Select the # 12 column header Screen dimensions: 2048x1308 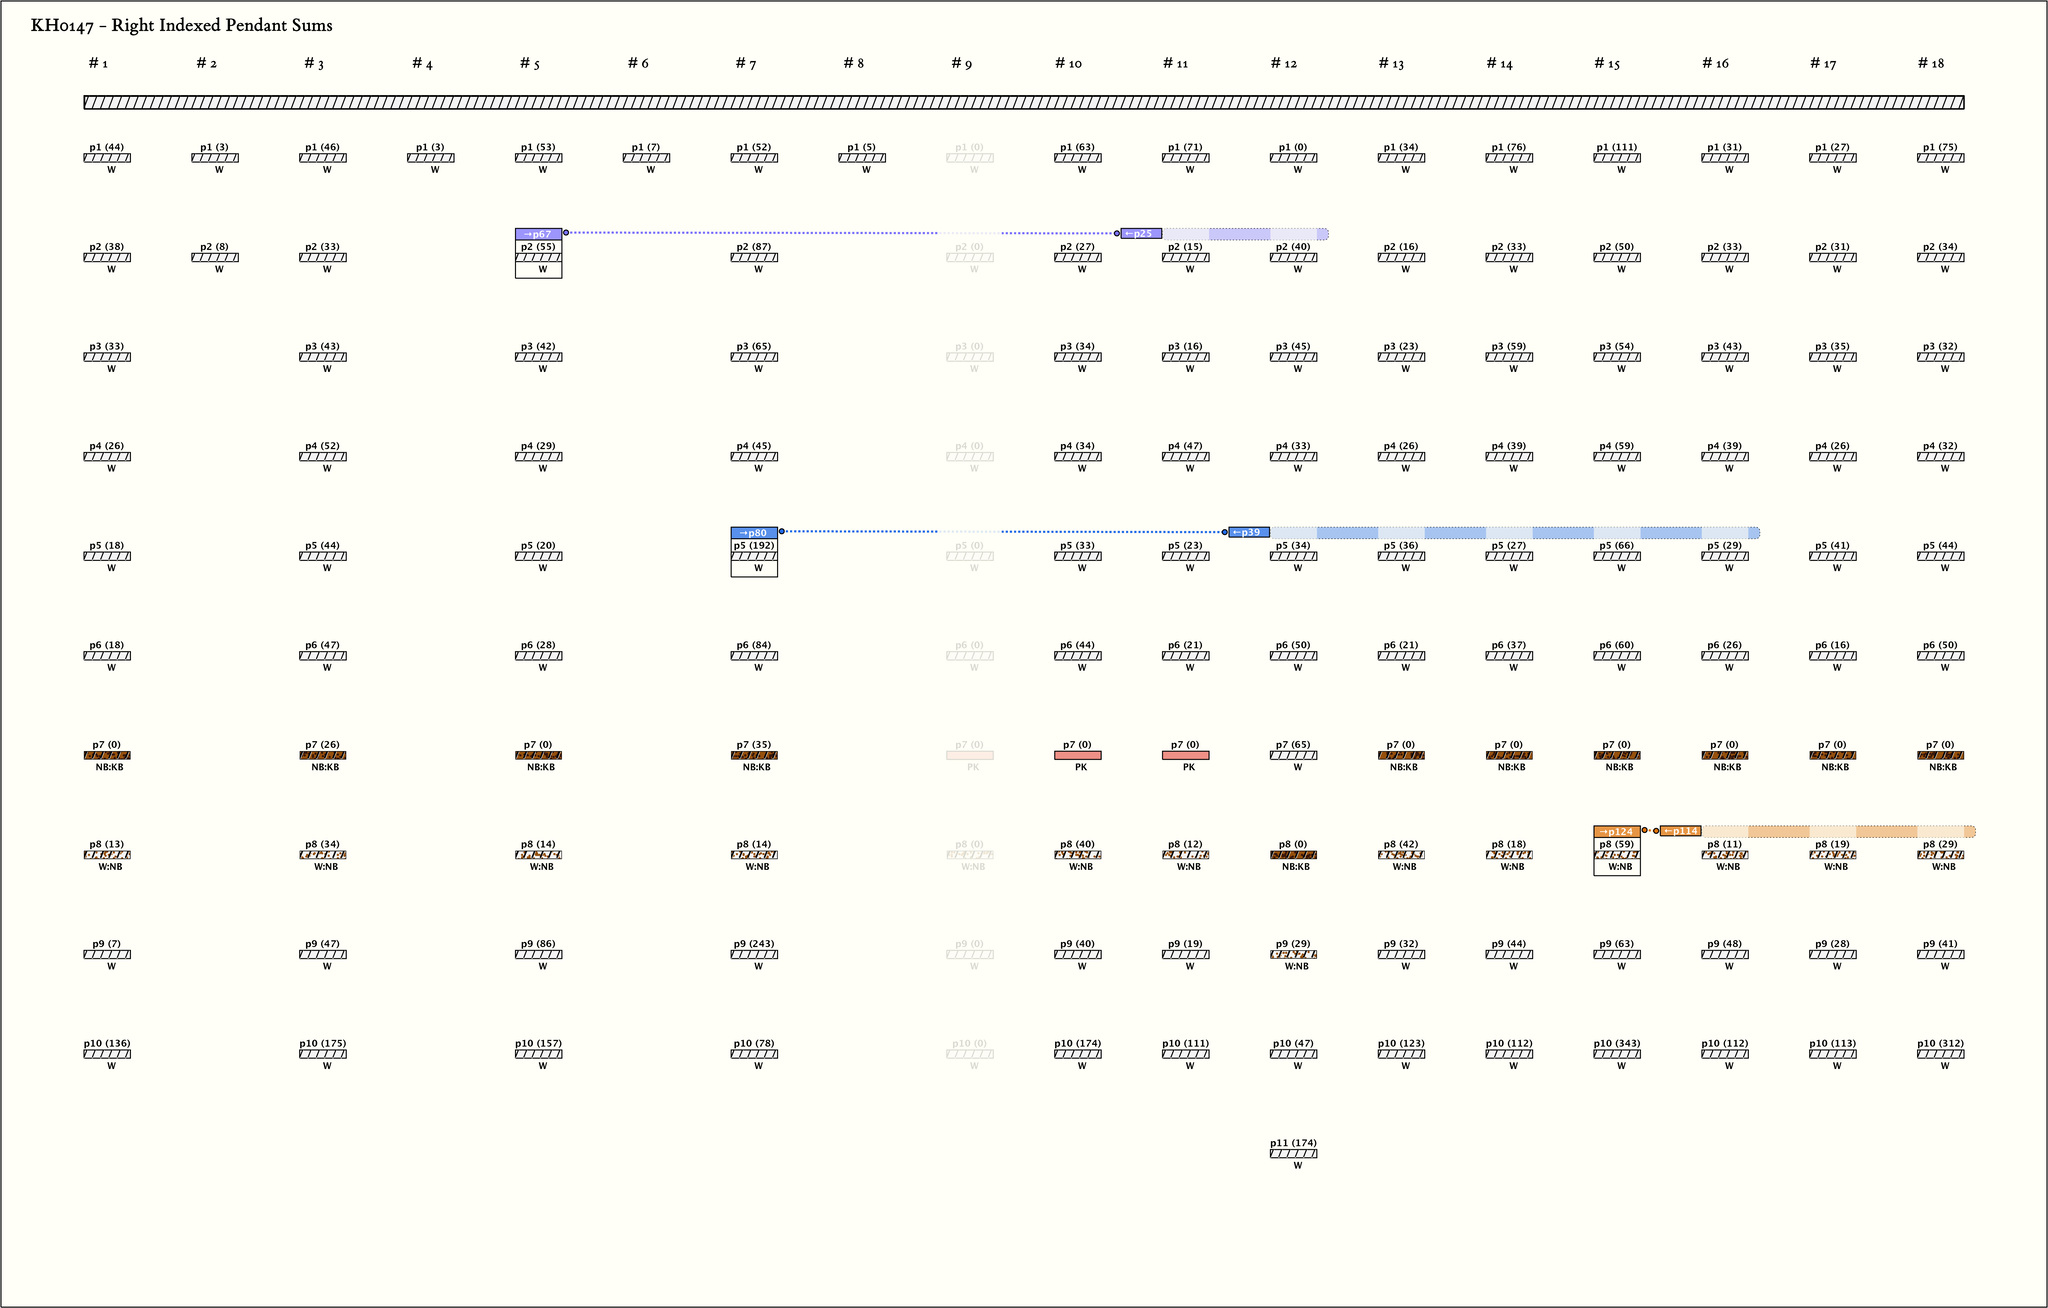coord(1283,64)
